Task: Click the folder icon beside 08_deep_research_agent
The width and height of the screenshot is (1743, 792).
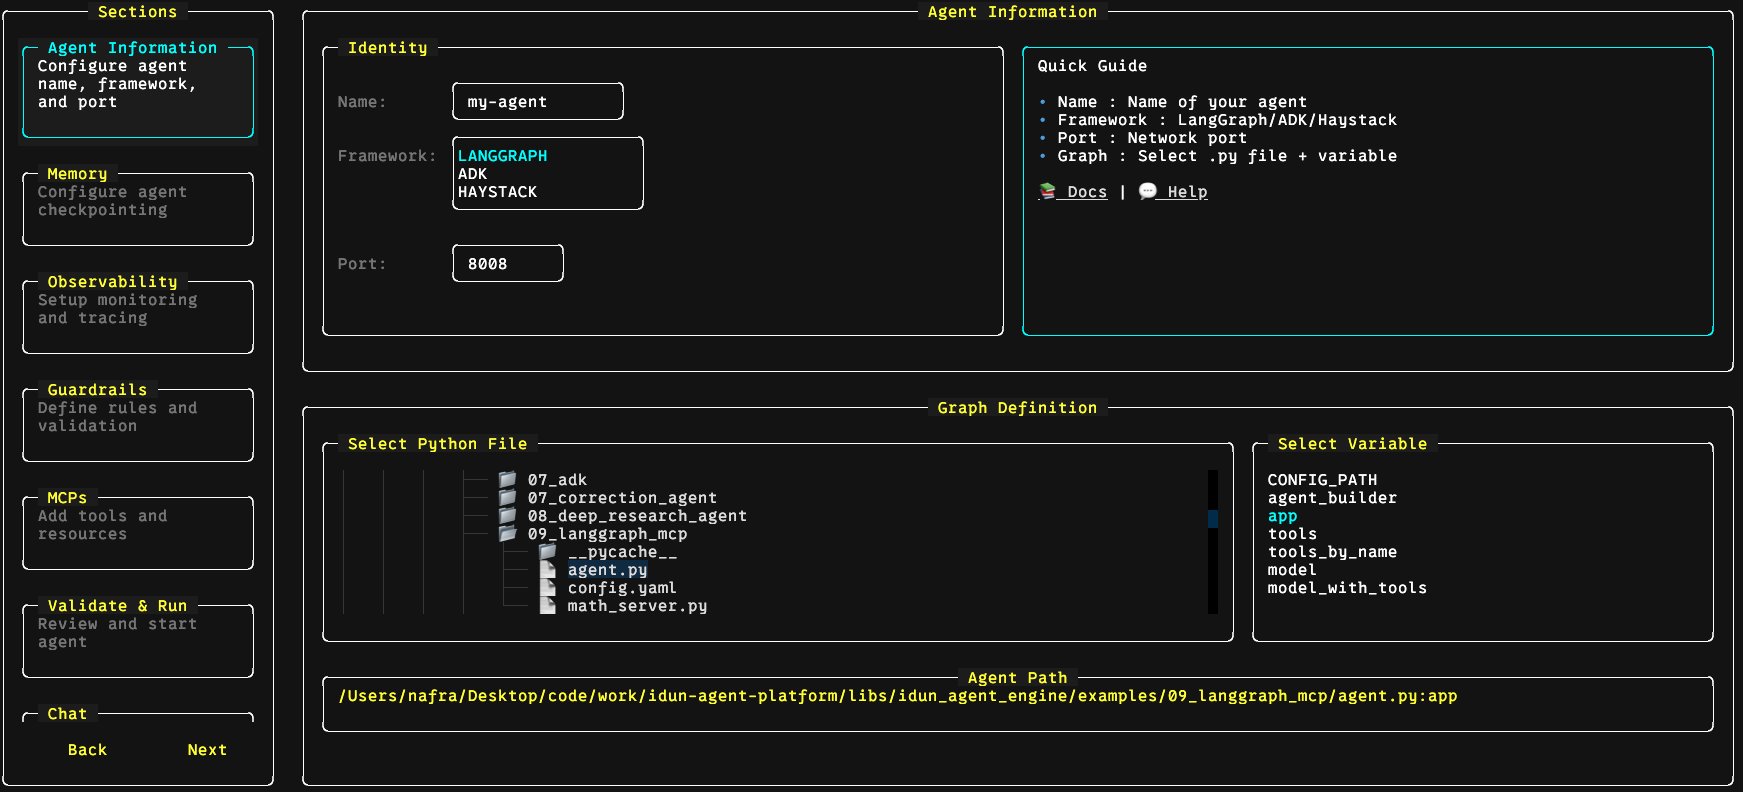Action: pyautogui.click(x=508, y=516)
